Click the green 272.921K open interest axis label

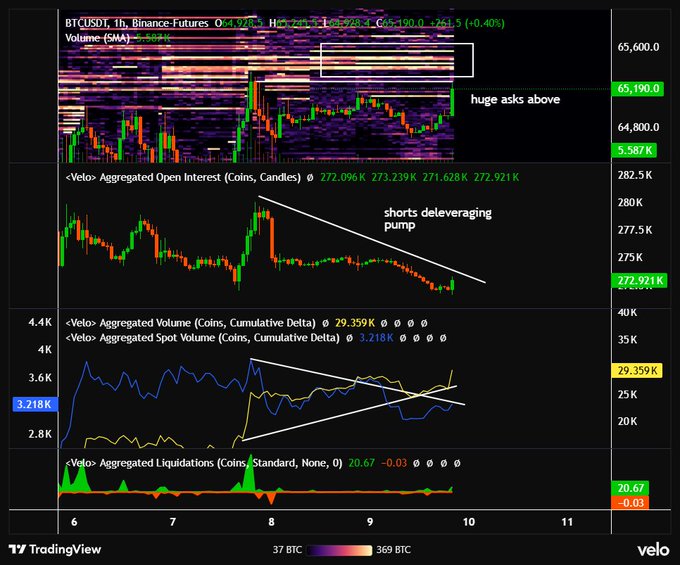pos(639,281)
